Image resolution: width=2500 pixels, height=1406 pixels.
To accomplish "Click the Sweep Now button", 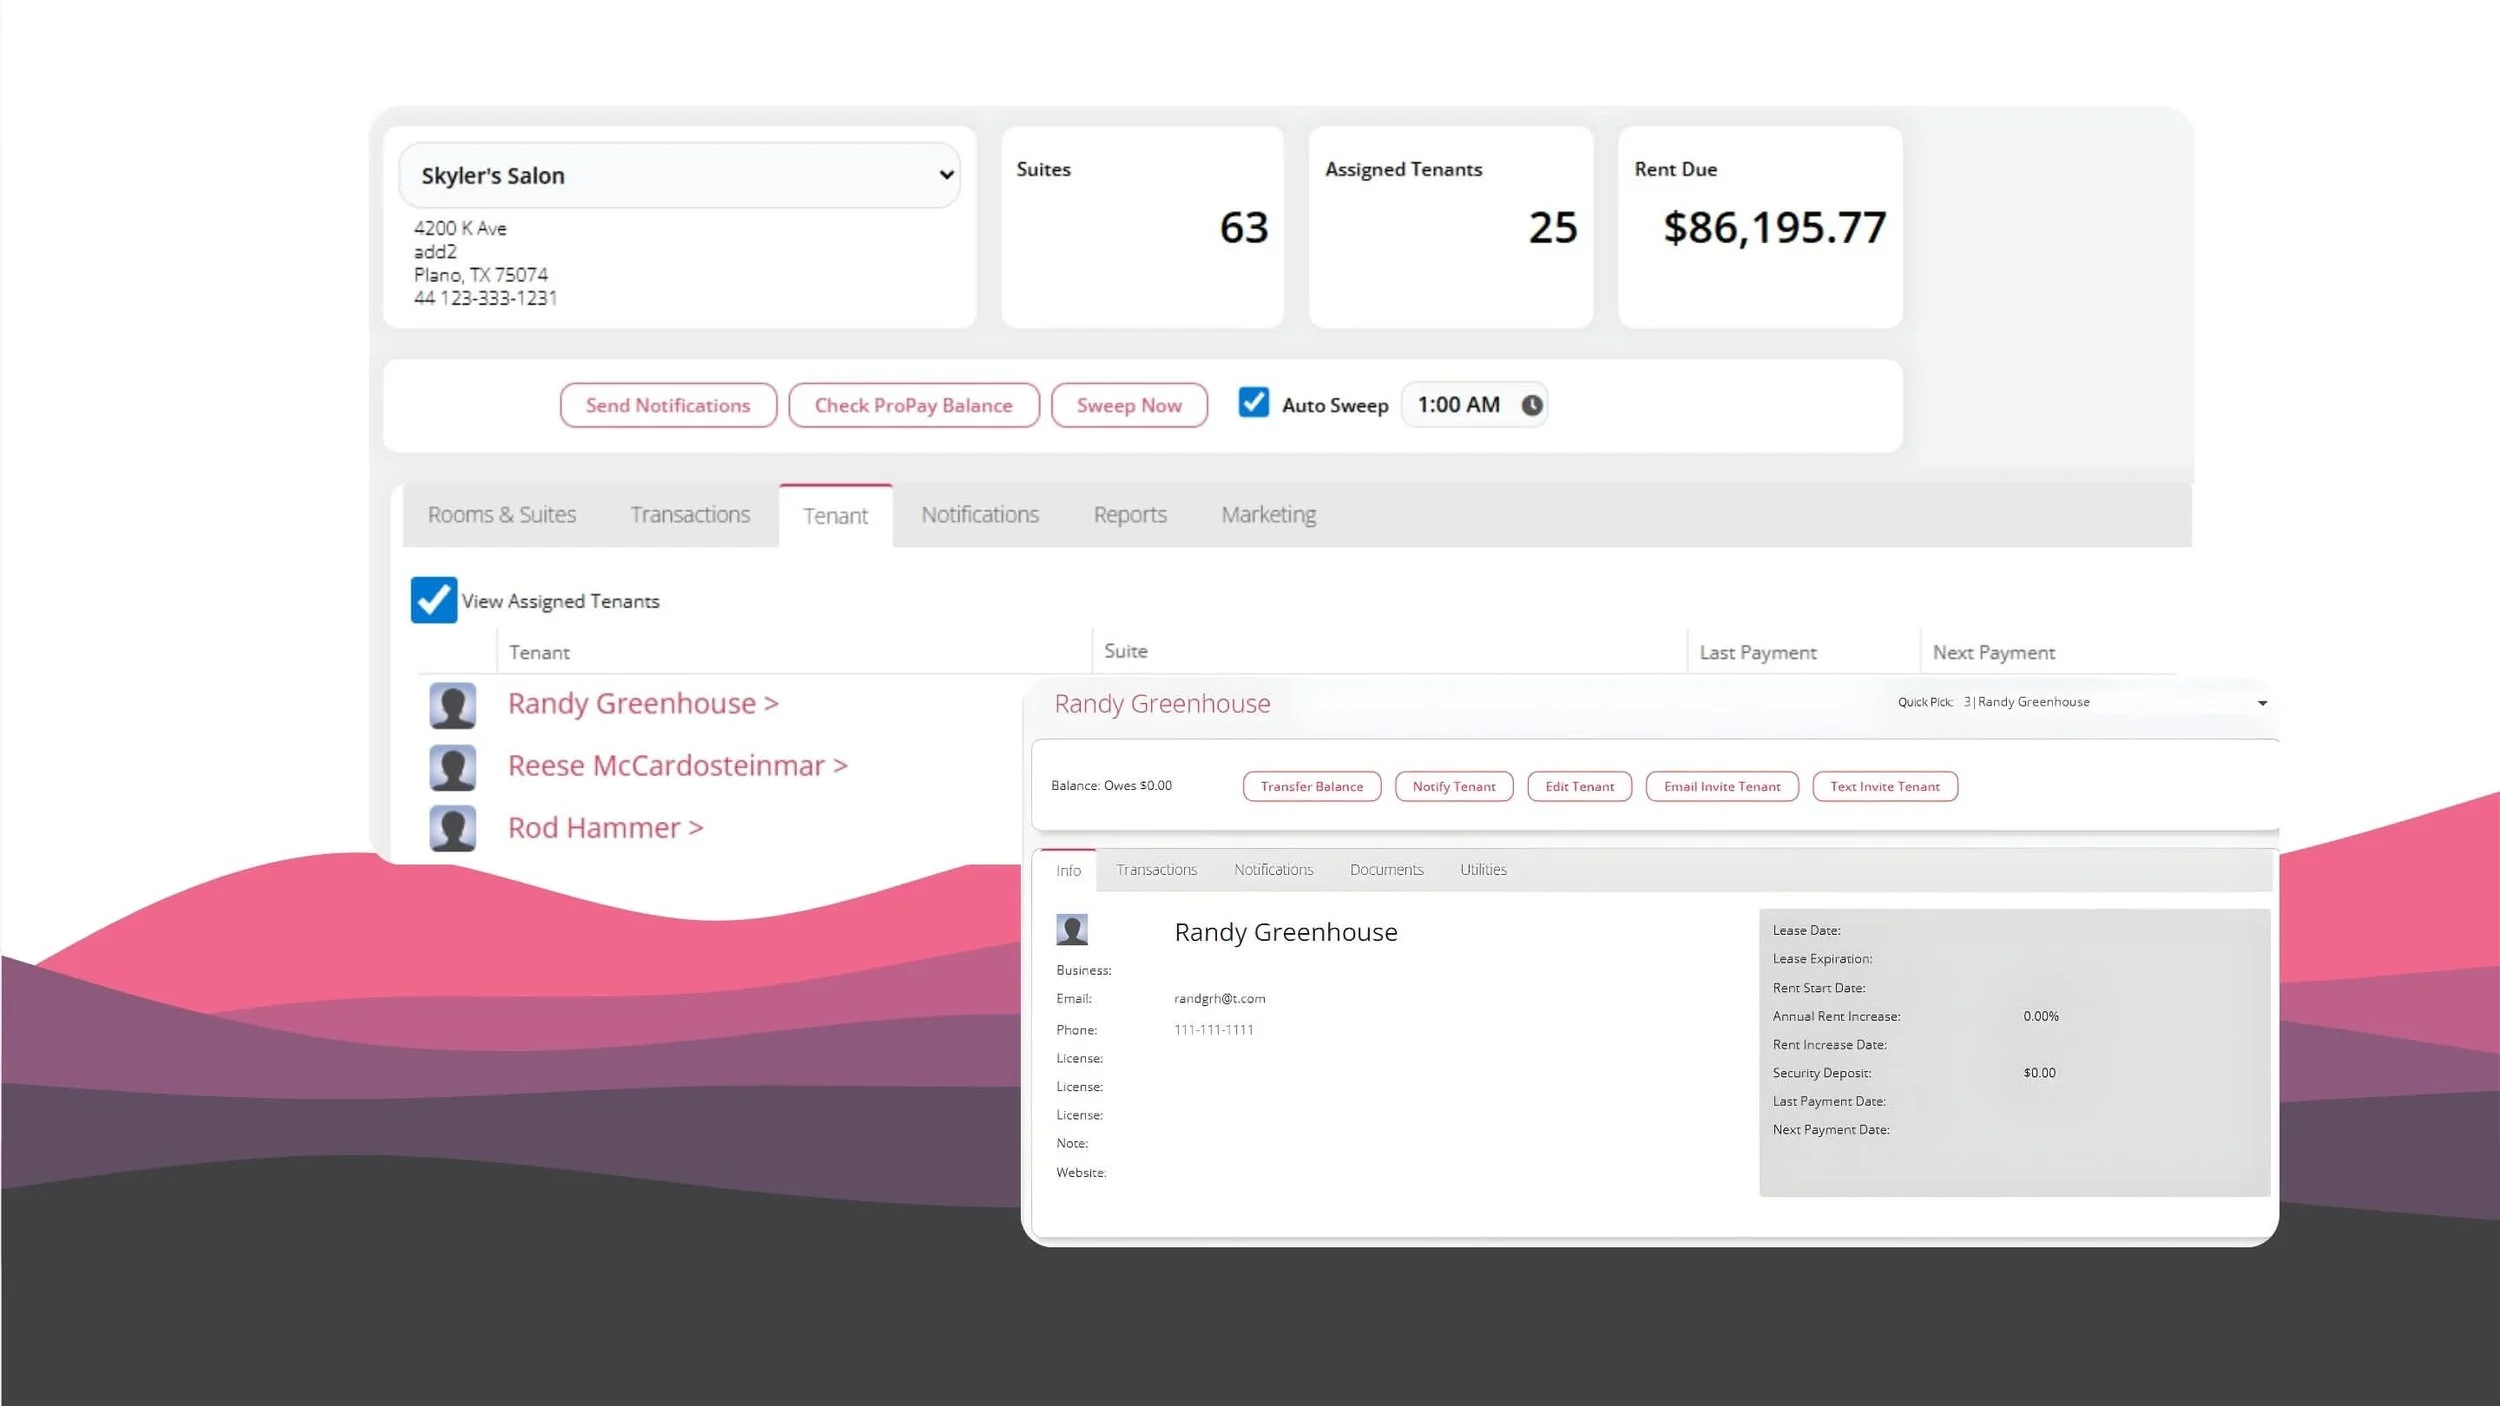I will [x=1129, y=405].
